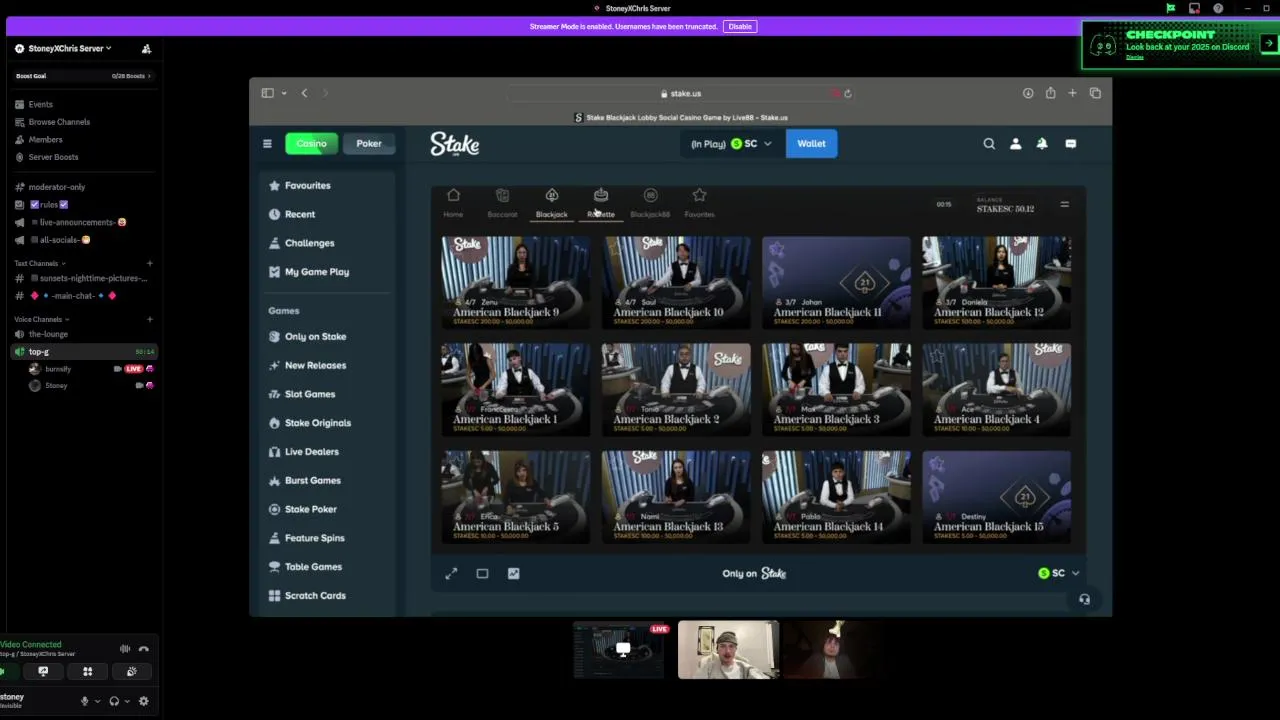Open the American Blackjack 9 table
The width and height of the screenshot is (1280, 720).
coord(515,282)
